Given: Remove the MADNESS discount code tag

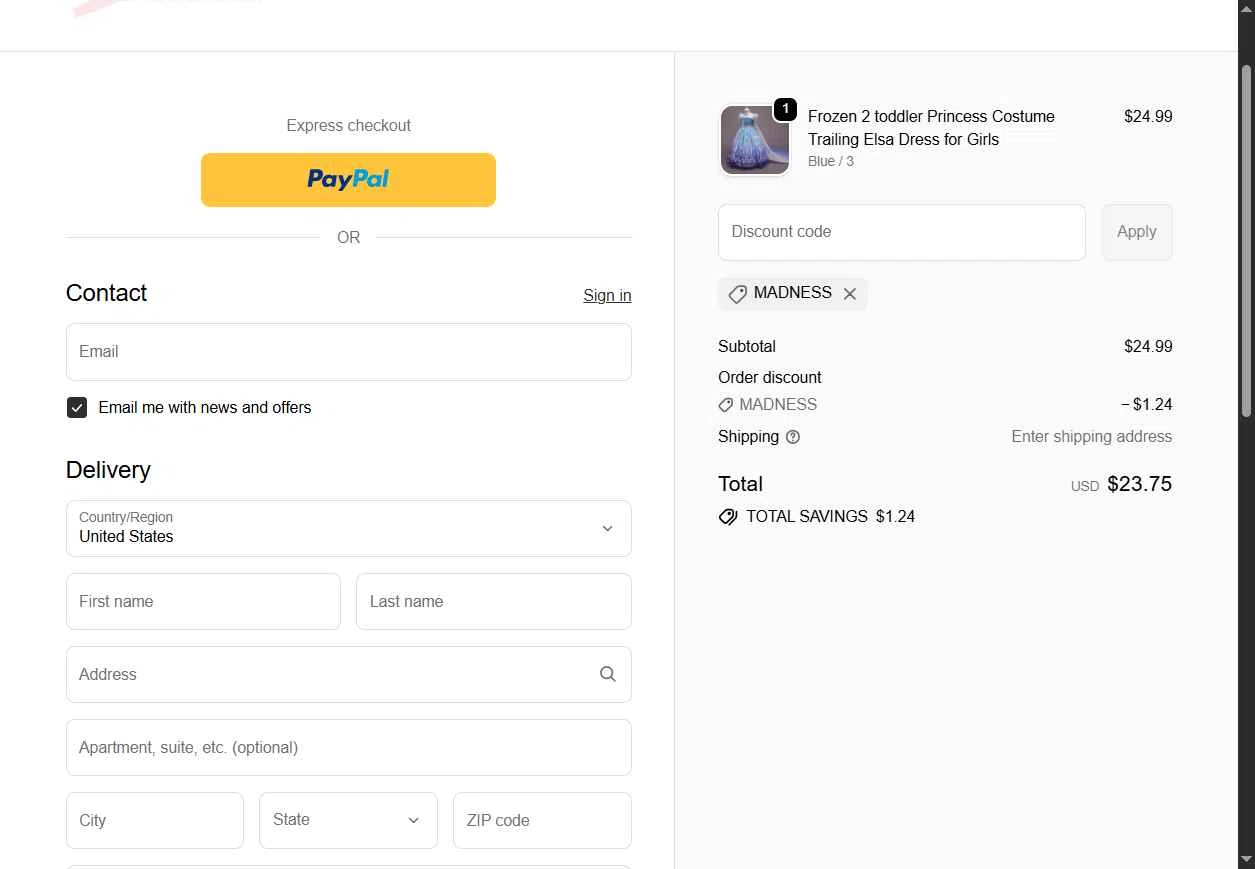Looking at the screenshot, I should [x=850, y=294].
